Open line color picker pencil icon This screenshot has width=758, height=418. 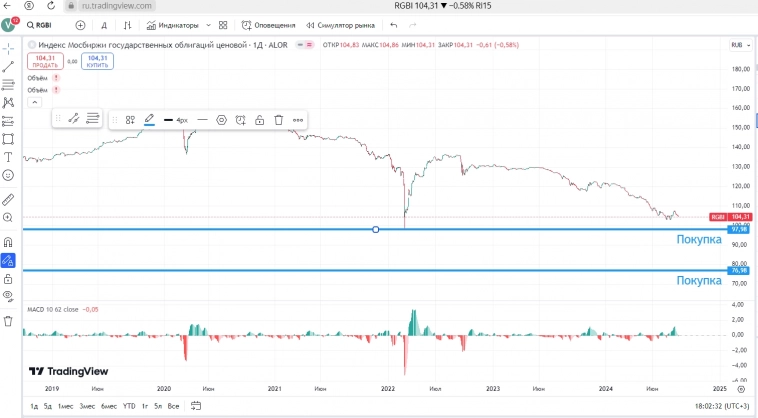click(x=149, y=120)
